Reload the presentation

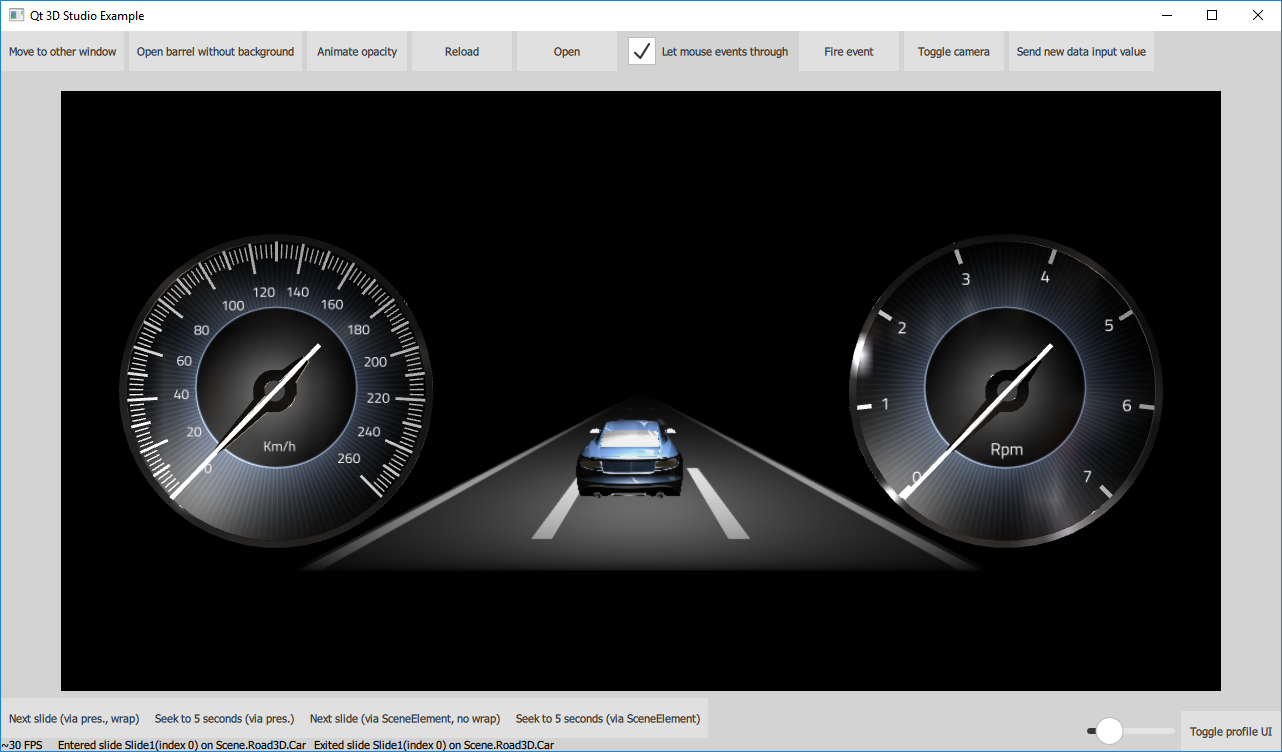coord(462,52)
